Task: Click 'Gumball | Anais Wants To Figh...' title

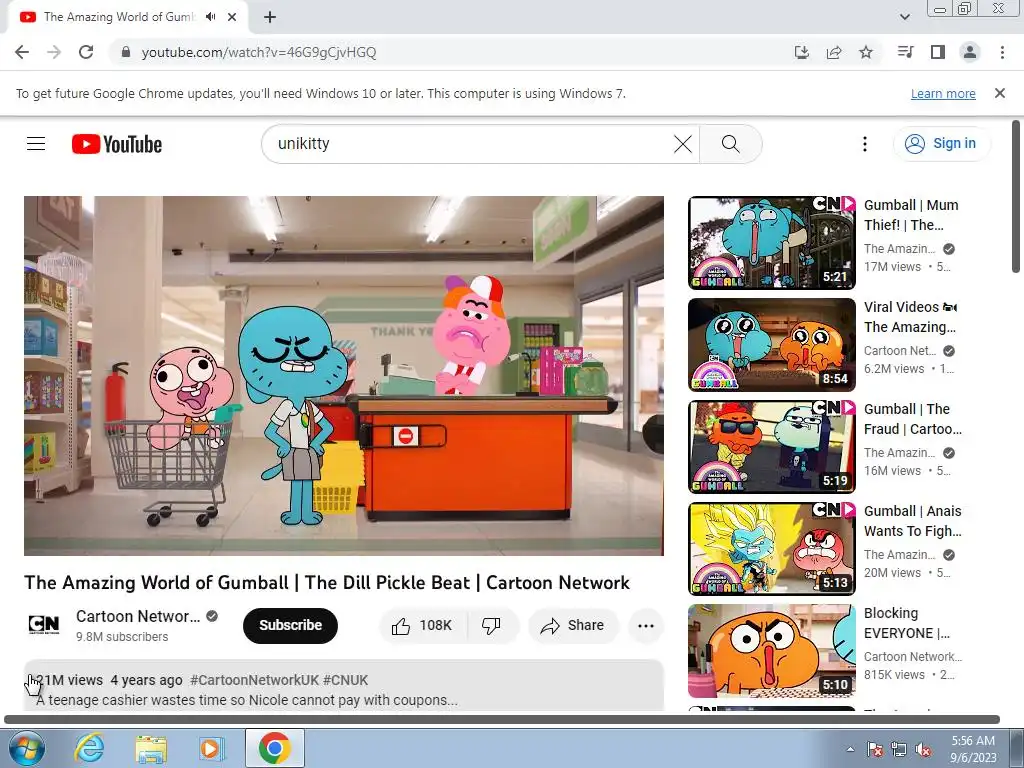Action: tap(912, 520)
